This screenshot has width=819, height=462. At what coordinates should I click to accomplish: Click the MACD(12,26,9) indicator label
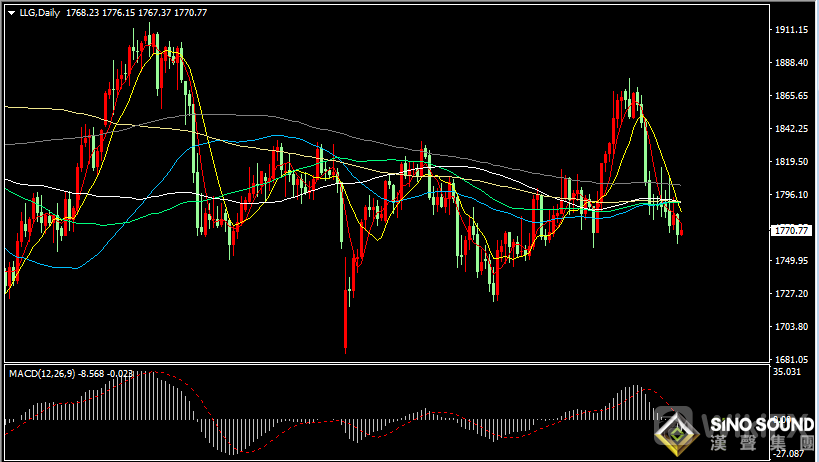pyautogui.click(x=42, y=373)
